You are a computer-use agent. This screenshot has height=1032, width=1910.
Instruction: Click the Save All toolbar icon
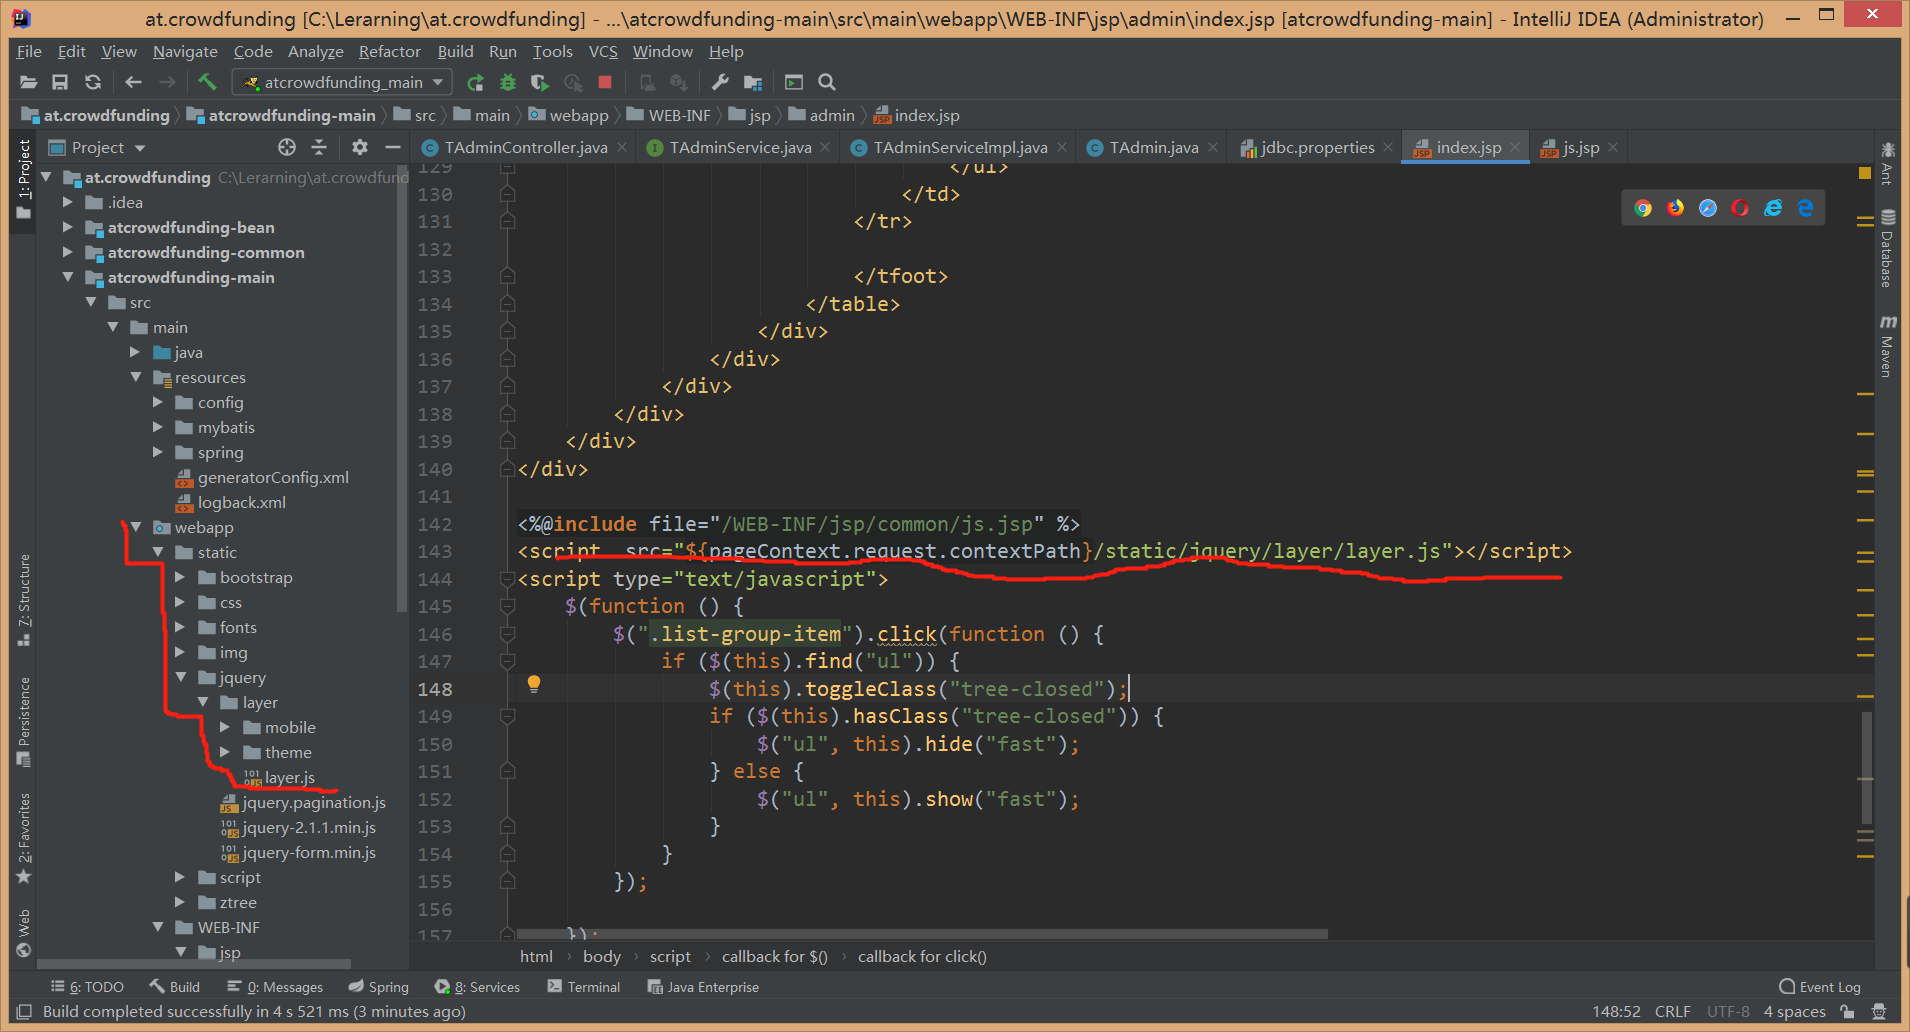tap(60, 82)
